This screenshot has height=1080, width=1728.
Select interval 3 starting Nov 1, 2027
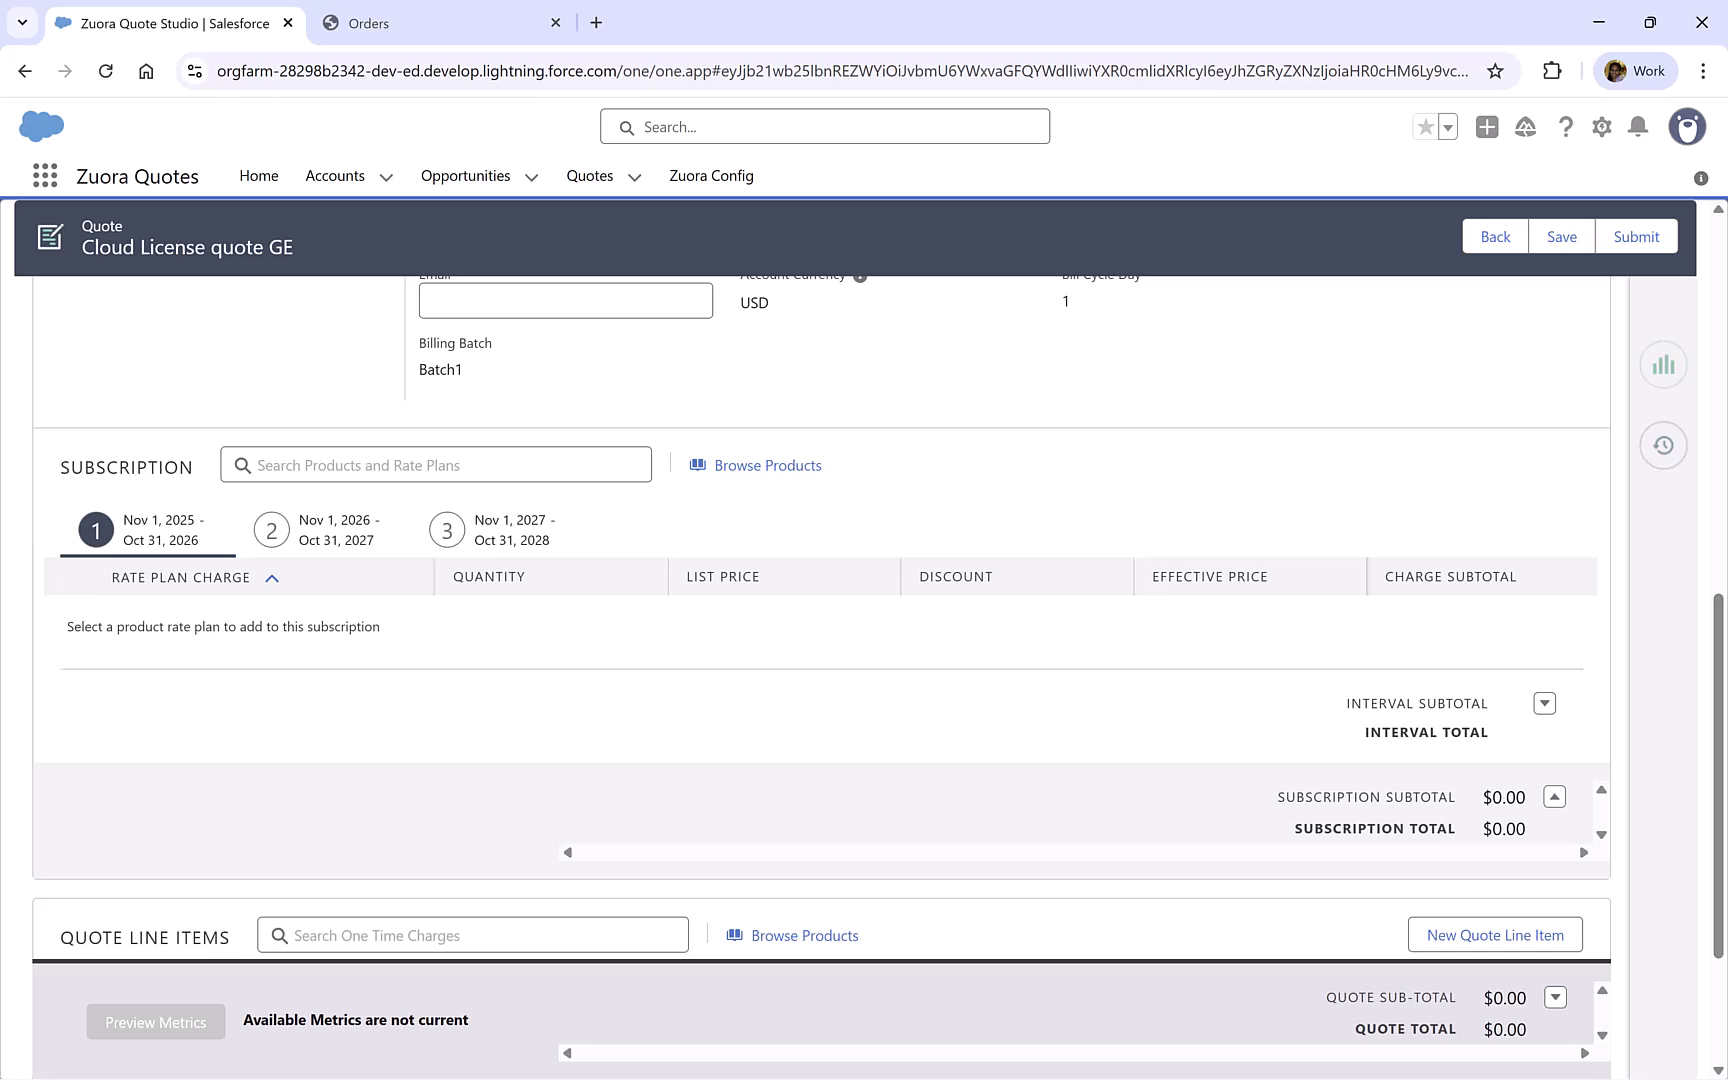point(446,530)
